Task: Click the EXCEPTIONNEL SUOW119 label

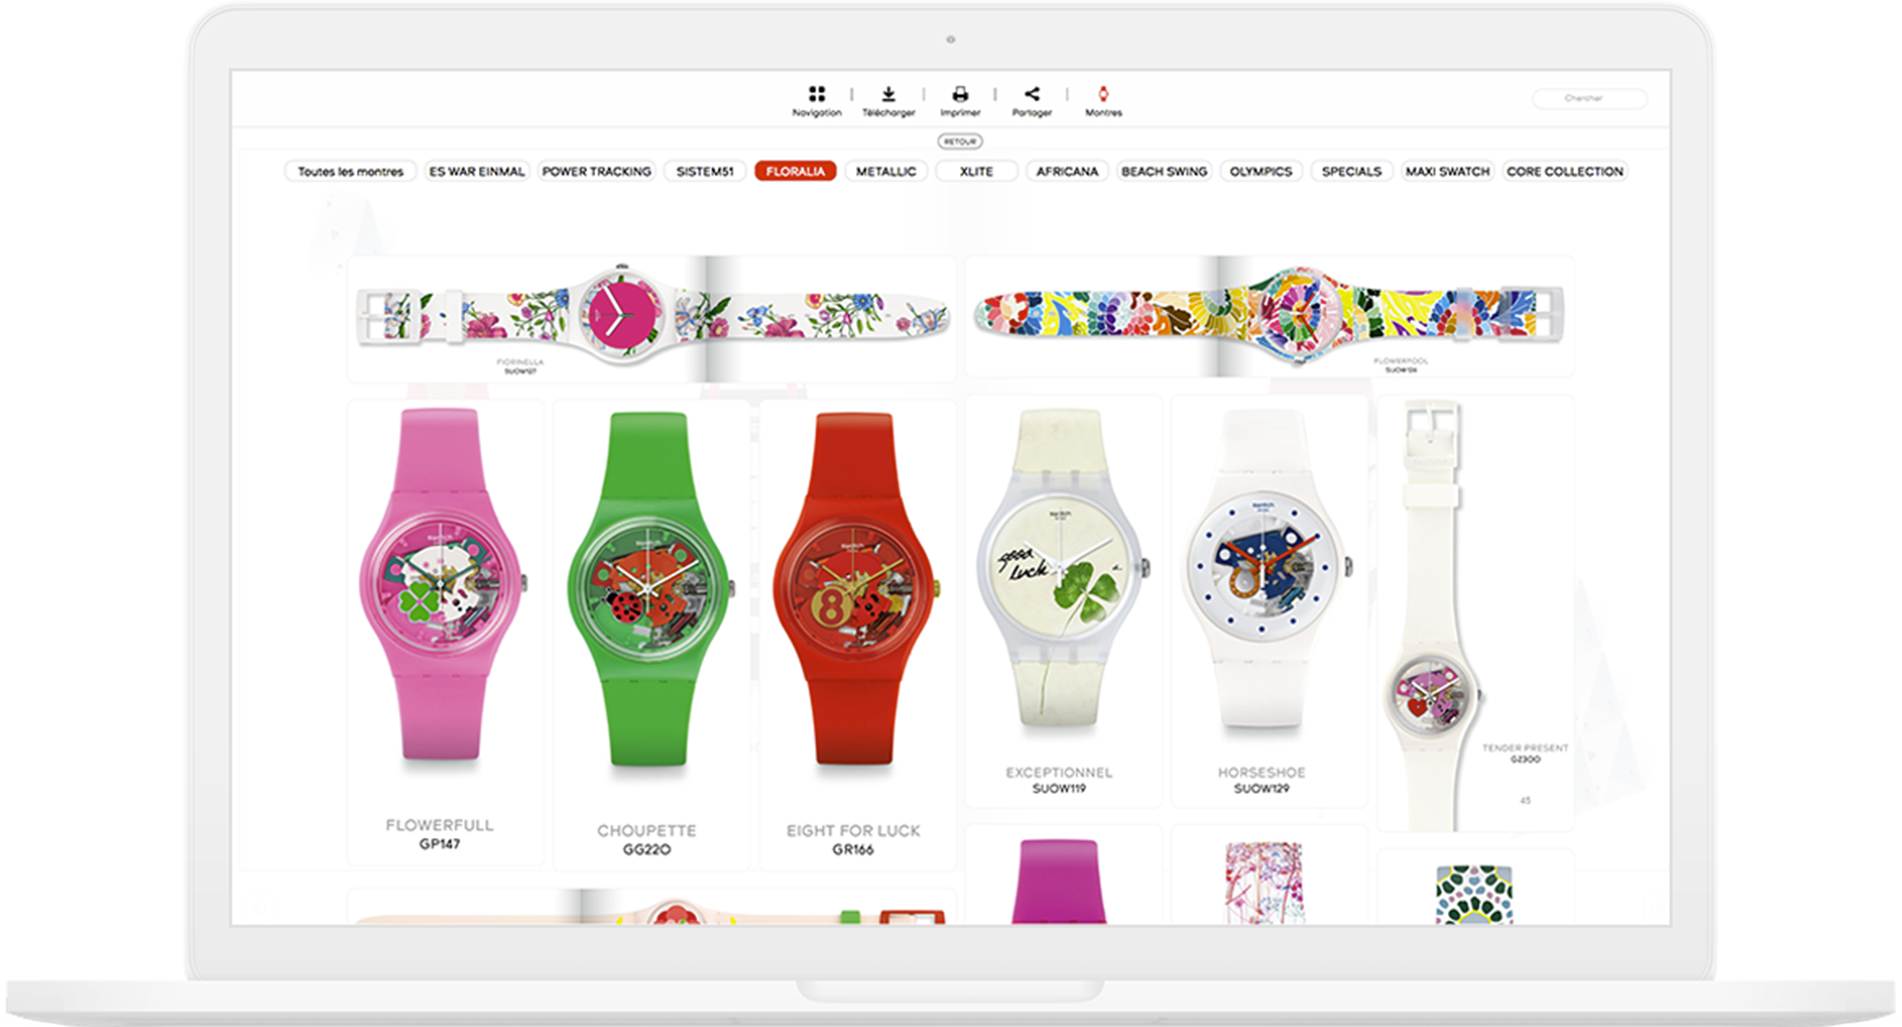Action: pyautogui.click(x=1059, y=780)
